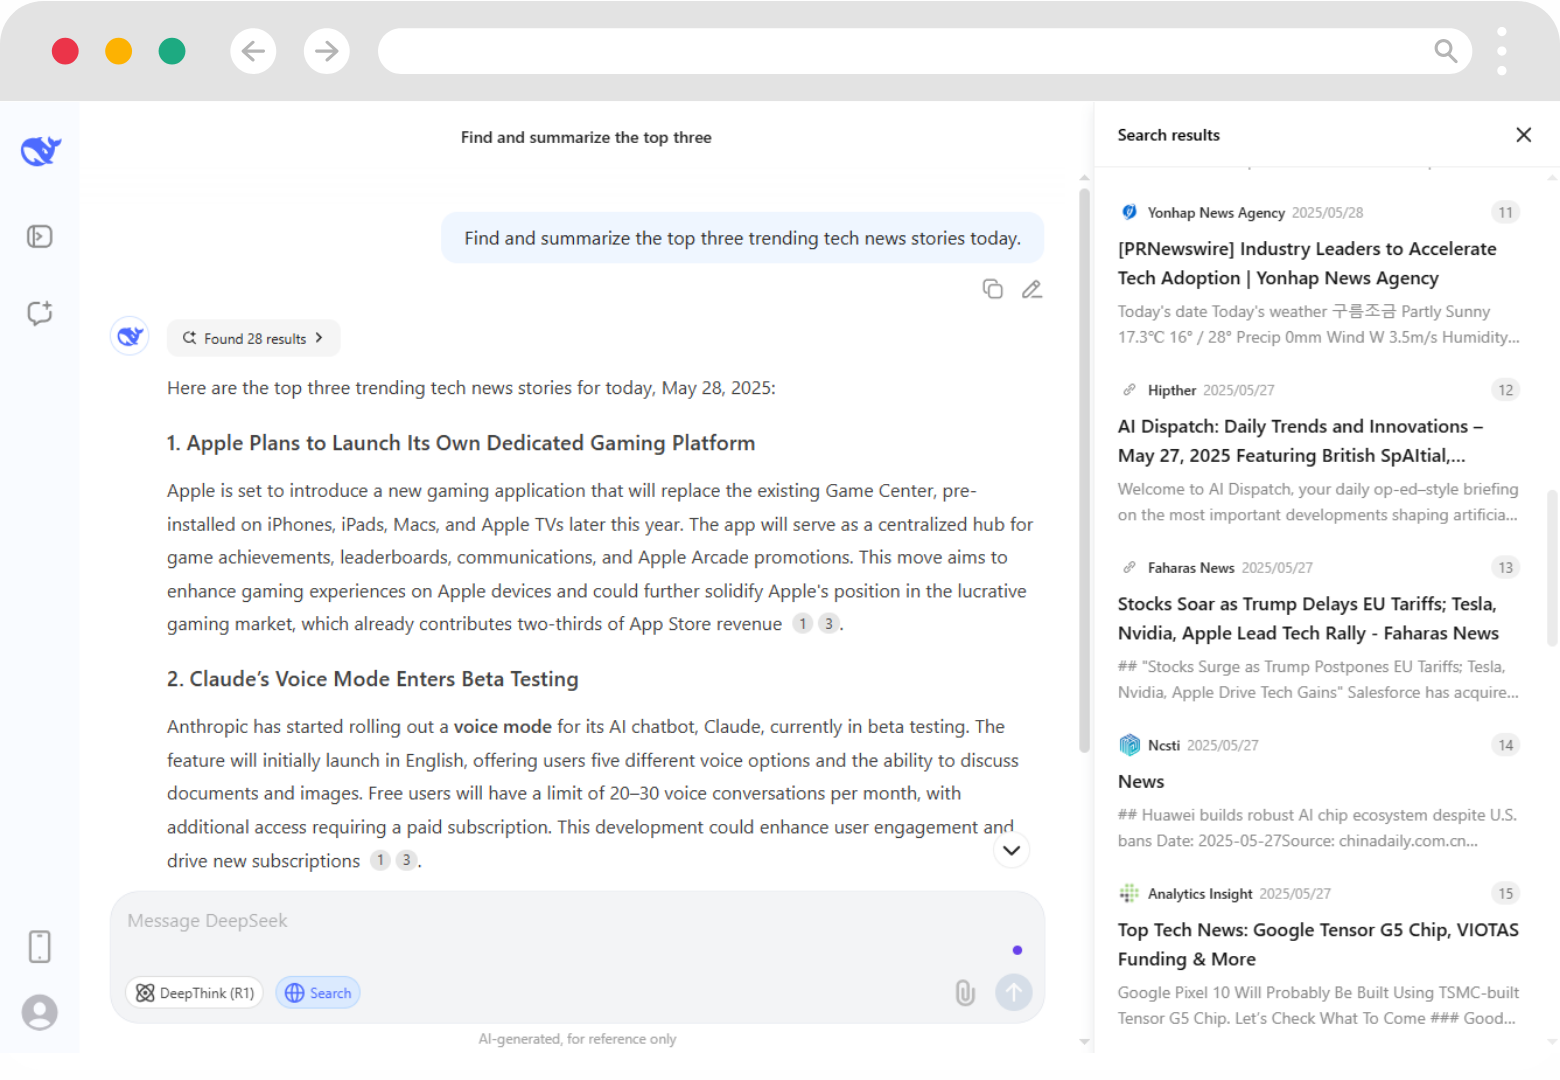Image resolution: width=1560 pixels, height=1080 pixels.
Task: Click result number badge 11
Action: pos(1505,212)
